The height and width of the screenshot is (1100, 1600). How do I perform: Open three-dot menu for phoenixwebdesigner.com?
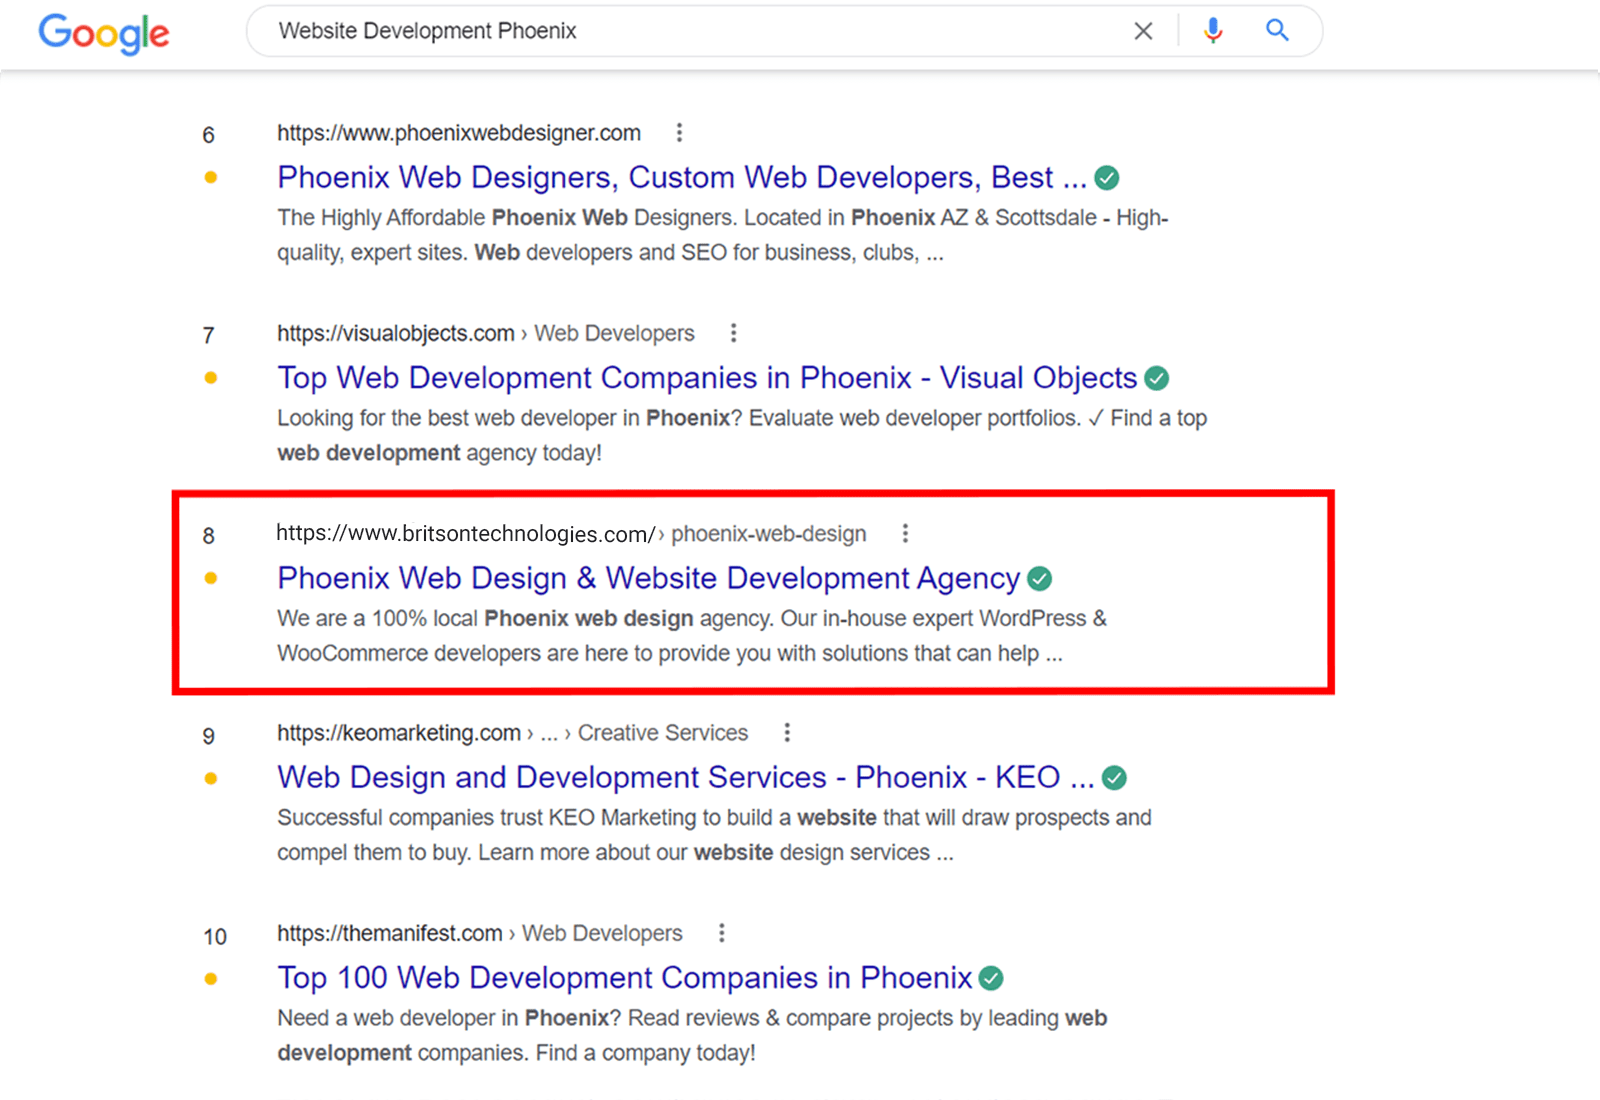[679, 133]
